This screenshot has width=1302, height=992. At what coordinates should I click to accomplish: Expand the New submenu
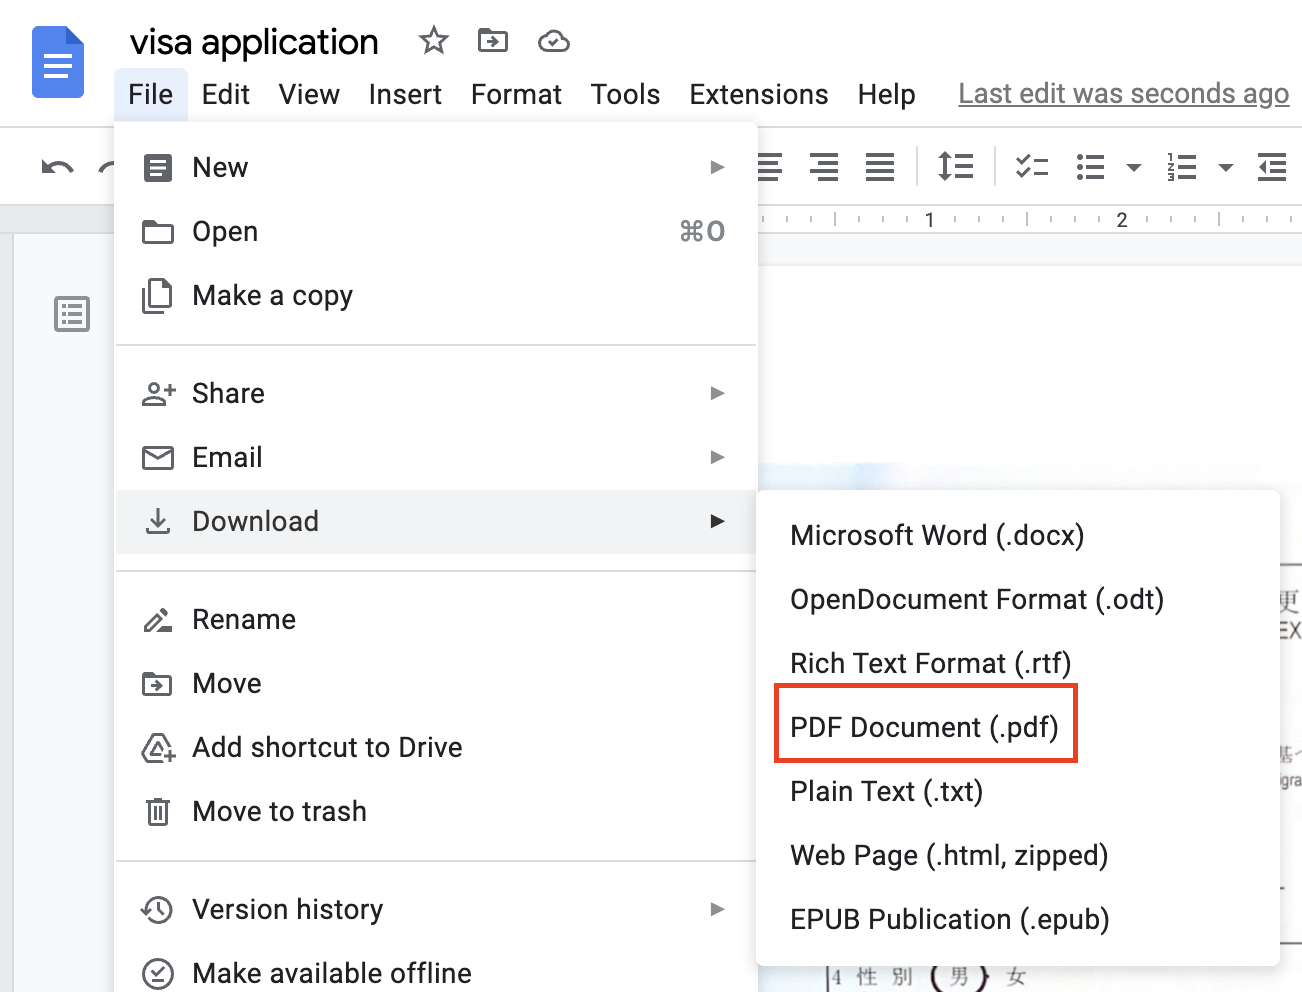pos(436,167)
